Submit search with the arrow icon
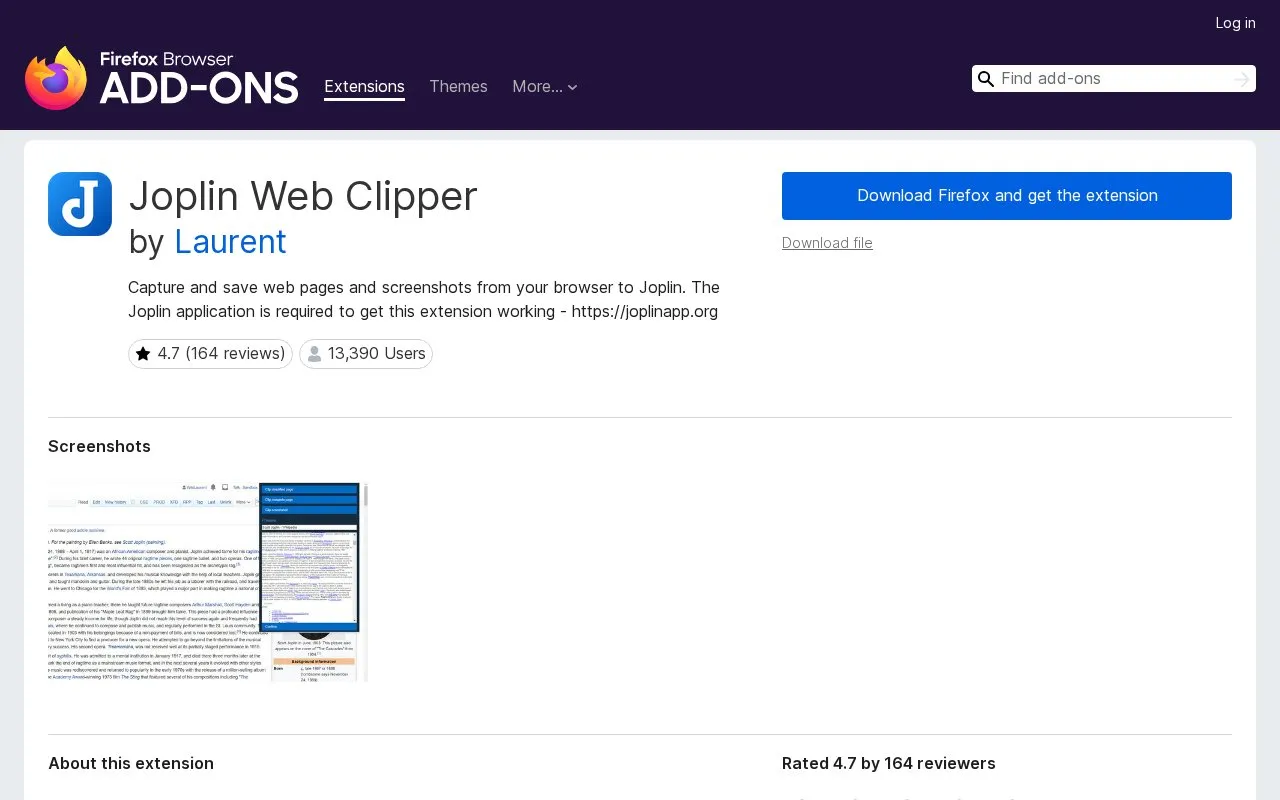Screen dimensions: 1280x800 (x=1241, y=79)
